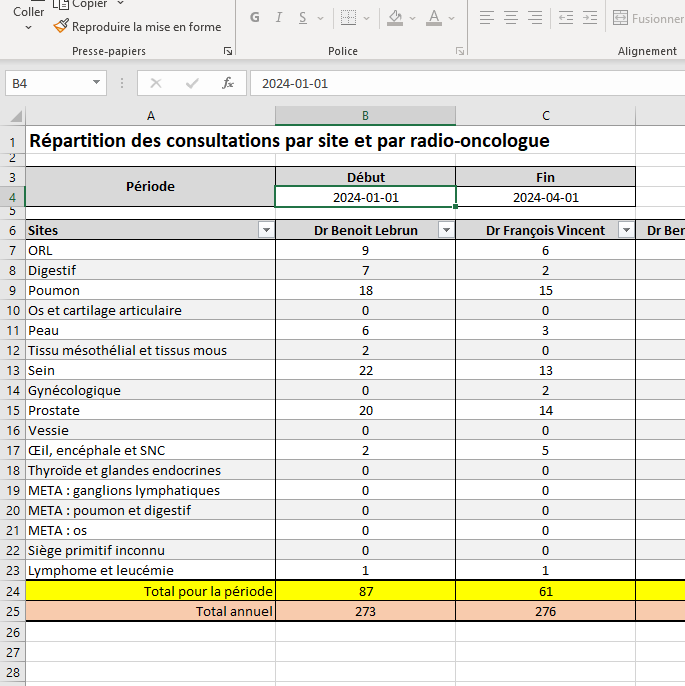Toggle underline formatting (S)
This screenshot has height=686, width=685.
[x=303, y=18]
